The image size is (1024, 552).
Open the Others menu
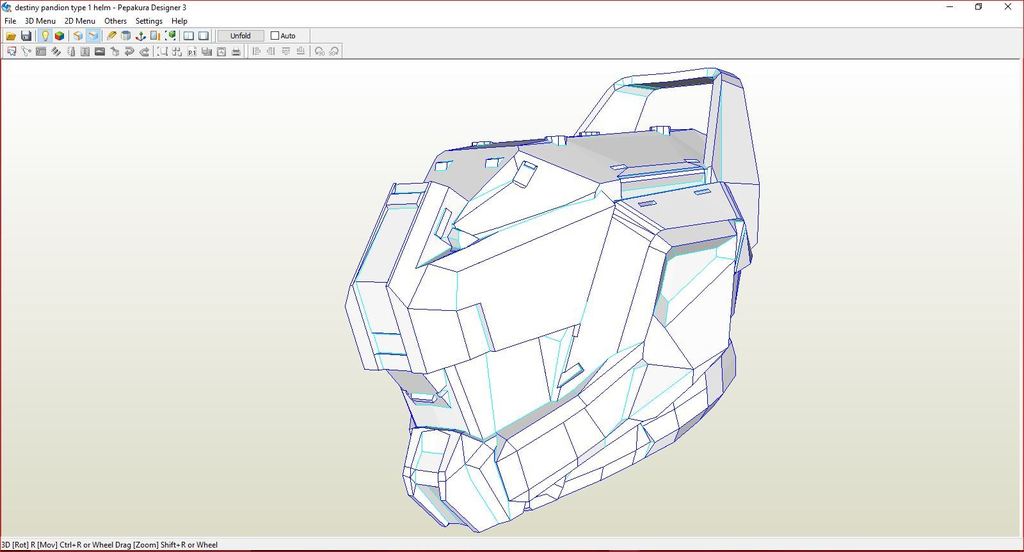coord(116,21)
